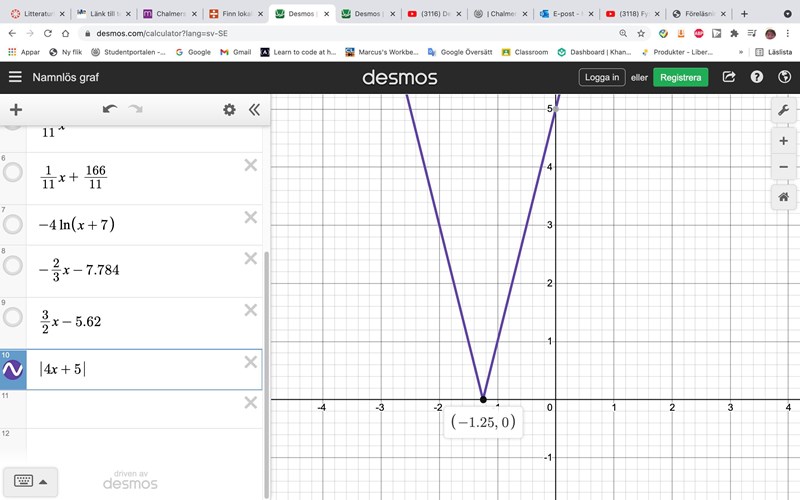Toggle visibility of |4x+5| expression
The height and width of the screenshot is (500, 800).
(13, 370)
